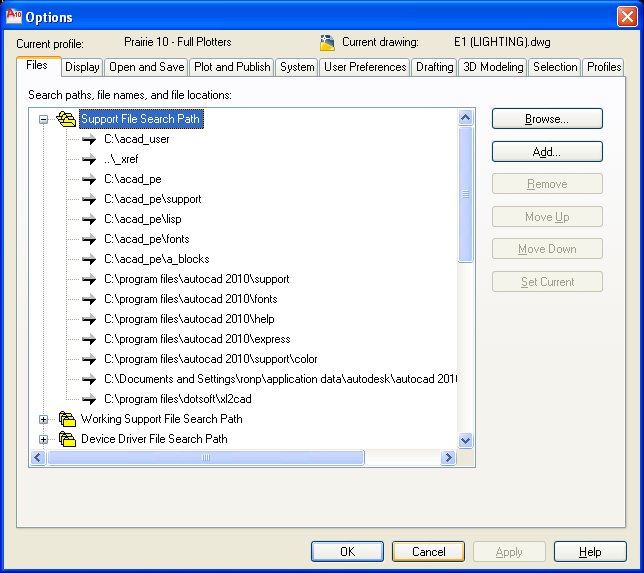Select the C:\acad_pe\lisp path entry
This screenshot has height=573, width=644.
pos(143,219)
